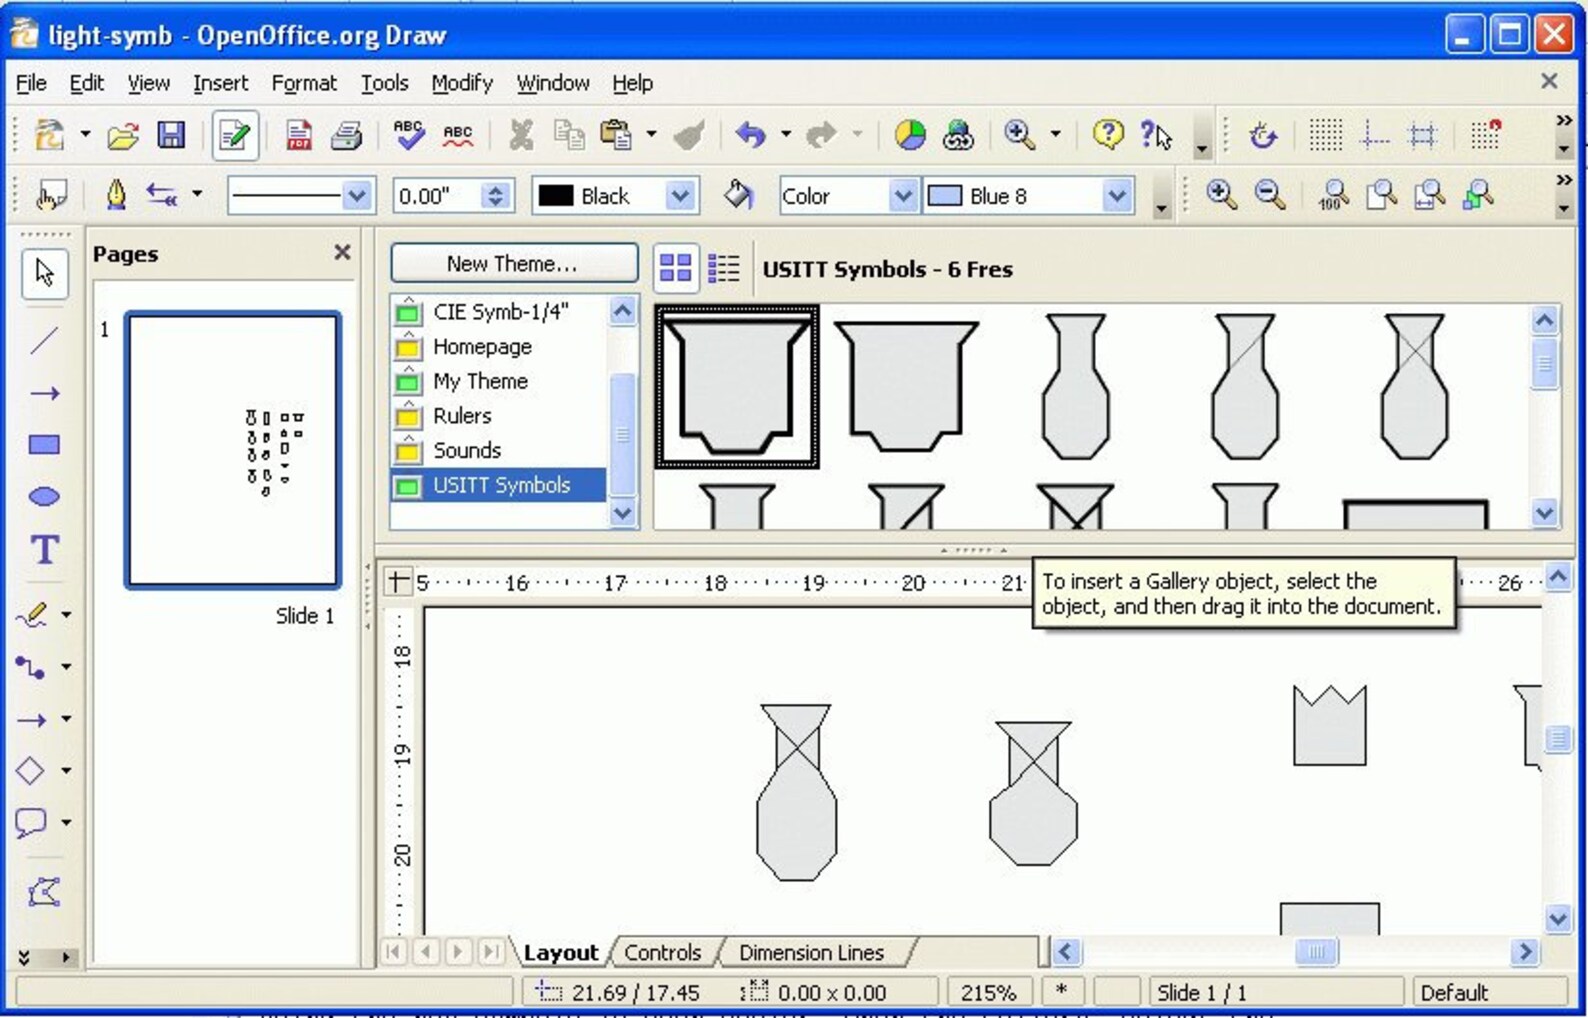1588x1018 pixels.
Task: Open the Help question mark icon
Action: click(1107, 135)
